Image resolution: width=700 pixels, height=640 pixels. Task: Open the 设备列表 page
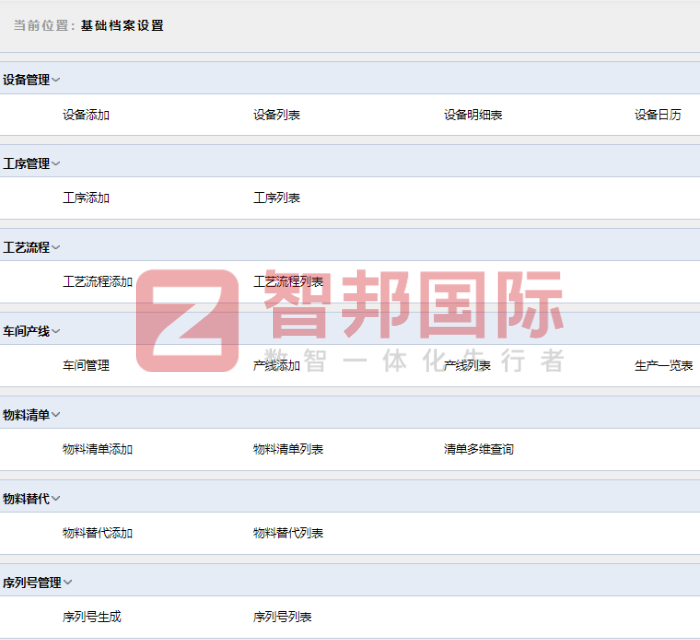pyautogui.click(x=277, y=115)
